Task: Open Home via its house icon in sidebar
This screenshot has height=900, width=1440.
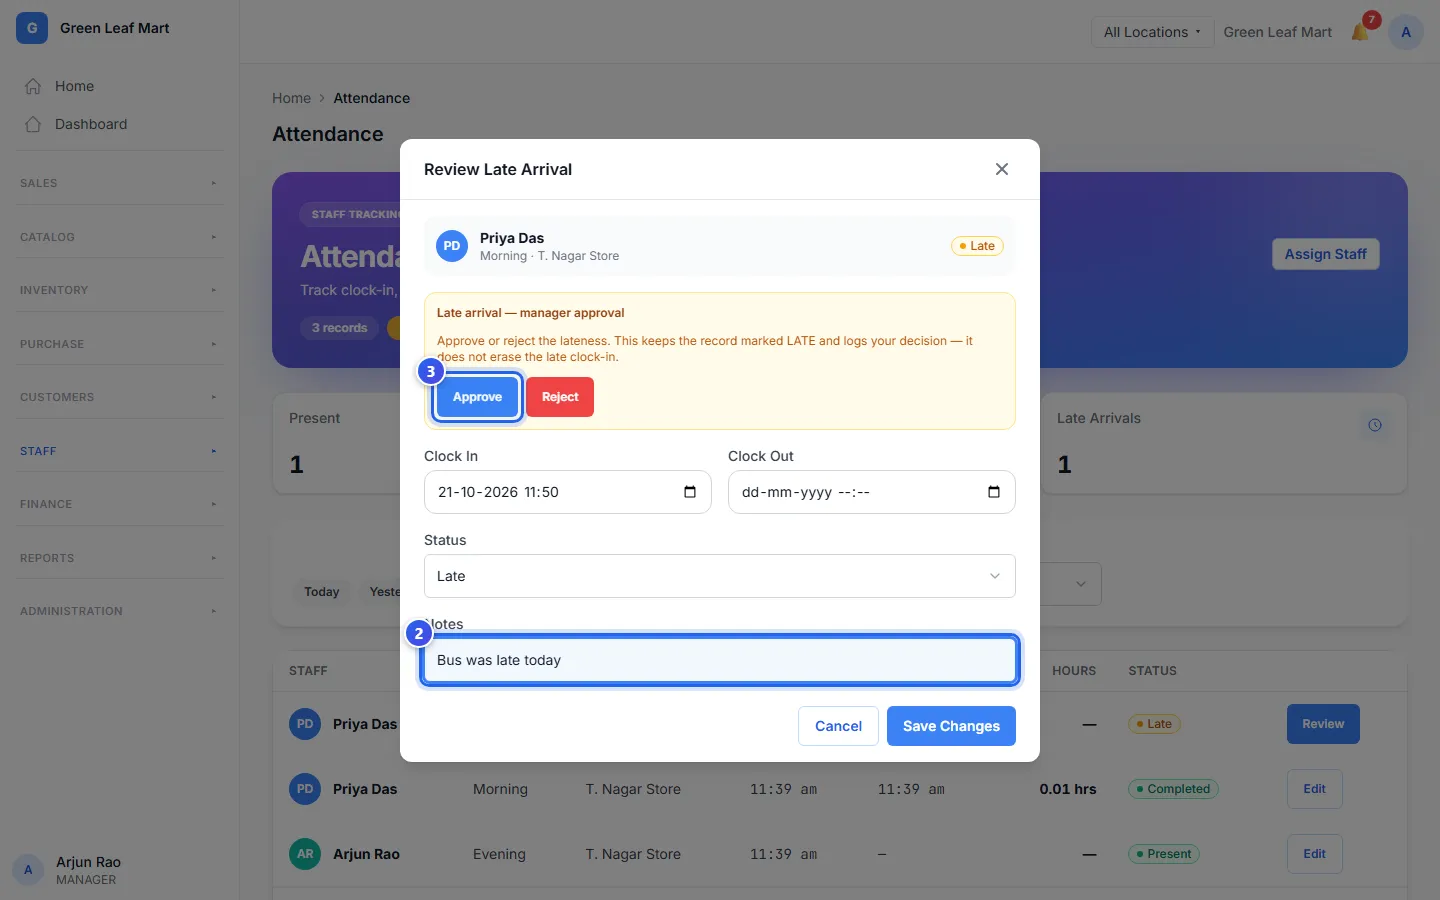Action: pos(33,86)
